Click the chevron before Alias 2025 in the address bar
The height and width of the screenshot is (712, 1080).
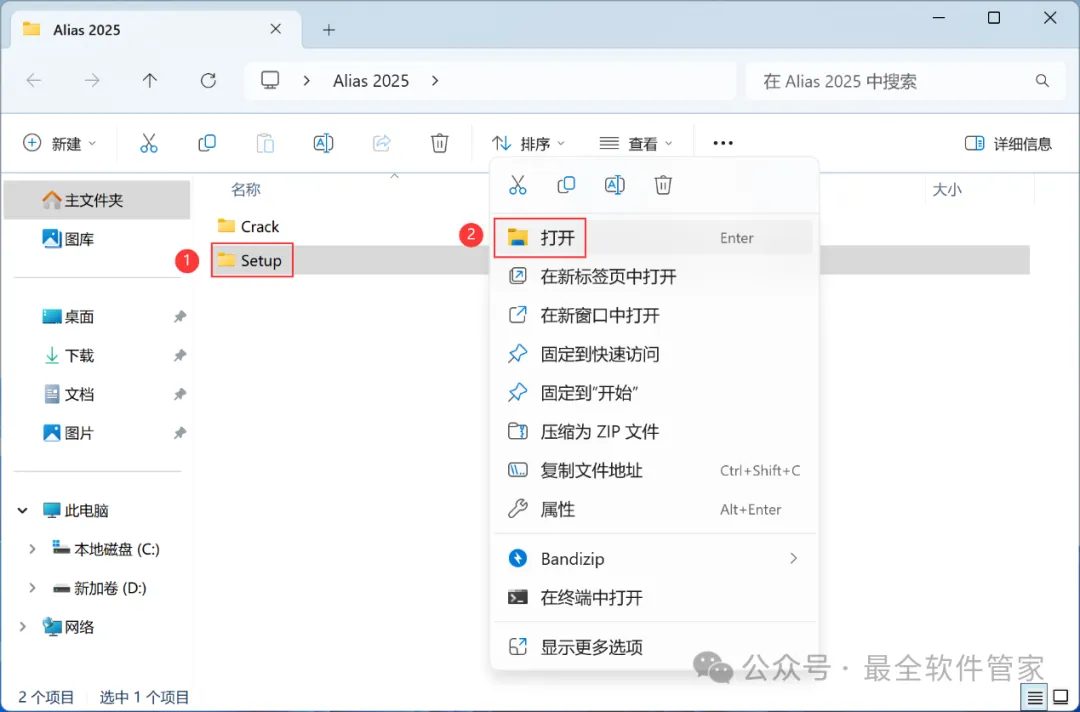[x=307, y=81]
